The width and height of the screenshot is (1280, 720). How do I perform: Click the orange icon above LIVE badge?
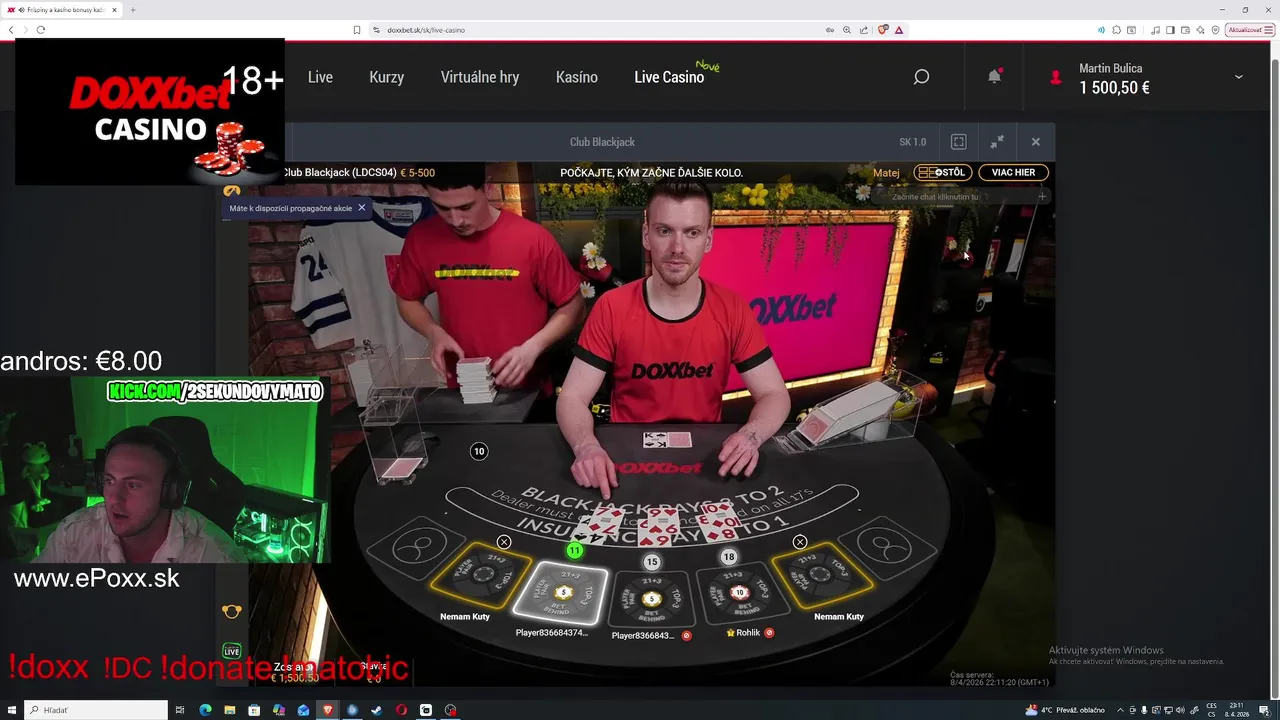click(232, 611)
